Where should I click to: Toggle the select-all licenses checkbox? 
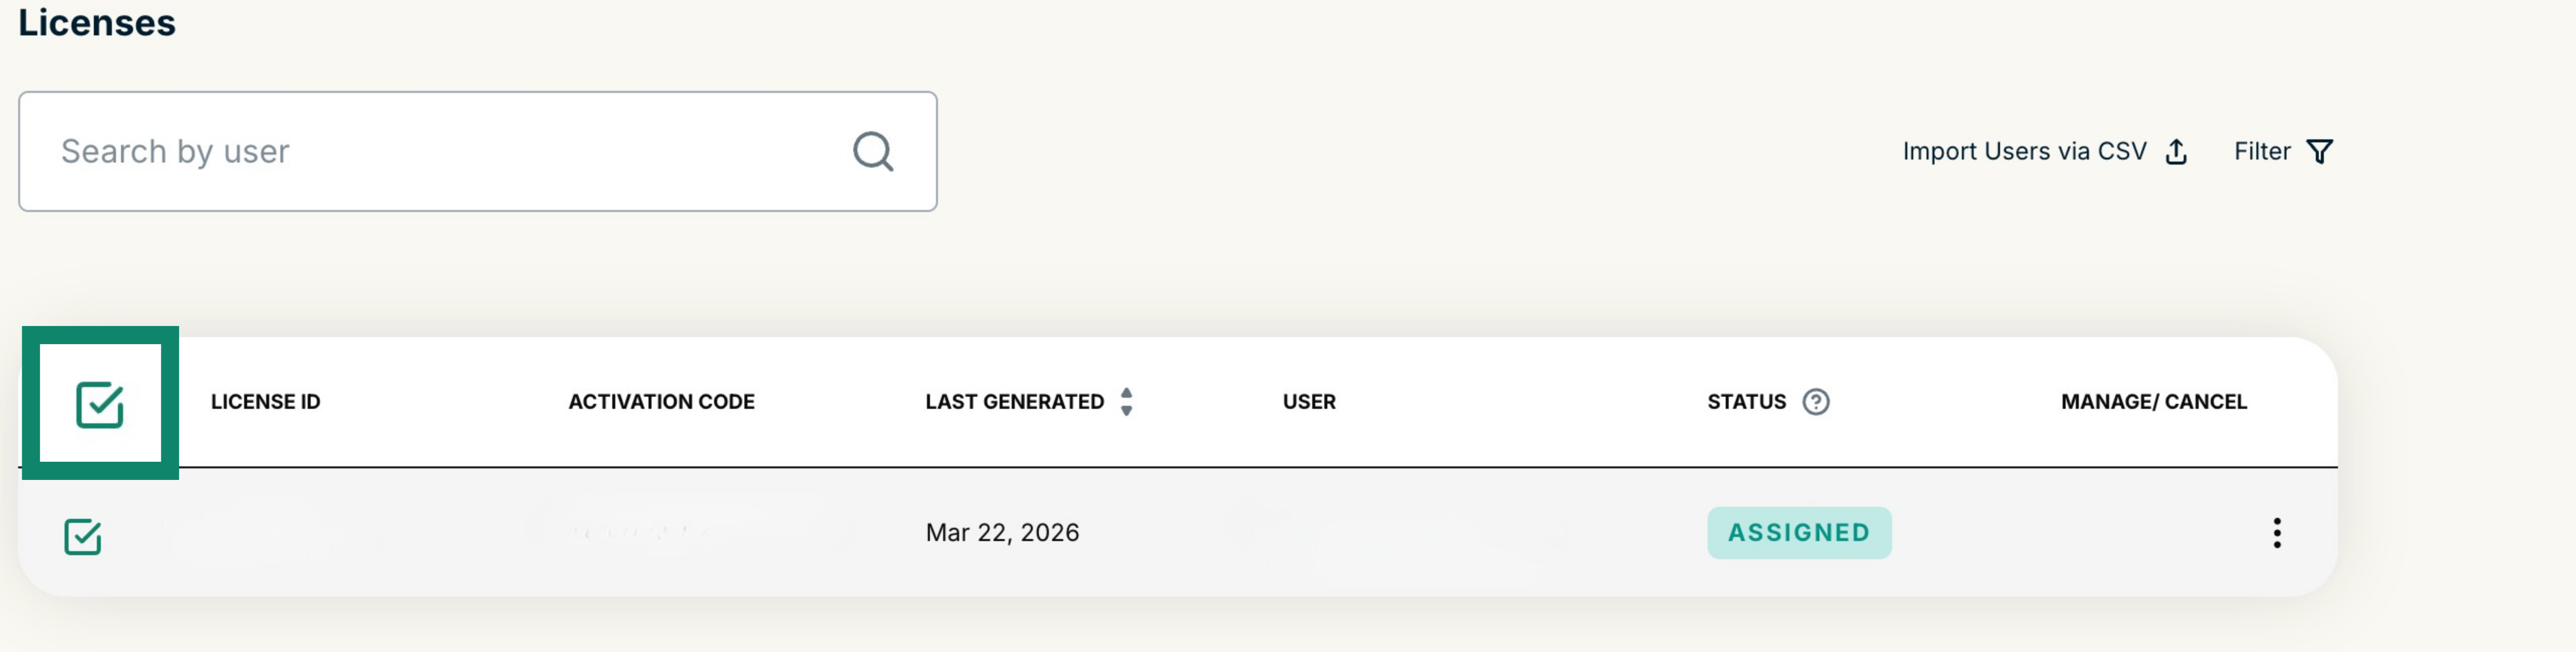(100, 404)
